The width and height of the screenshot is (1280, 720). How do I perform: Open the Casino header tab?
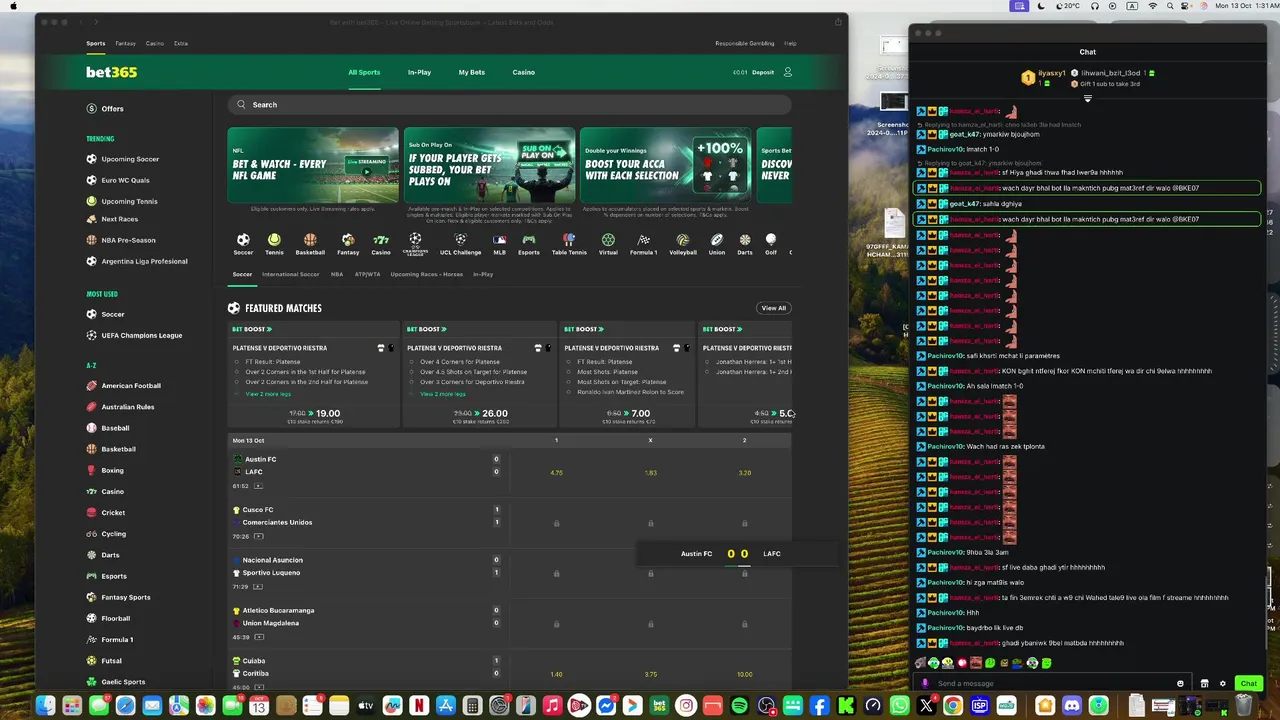(524, 72)
